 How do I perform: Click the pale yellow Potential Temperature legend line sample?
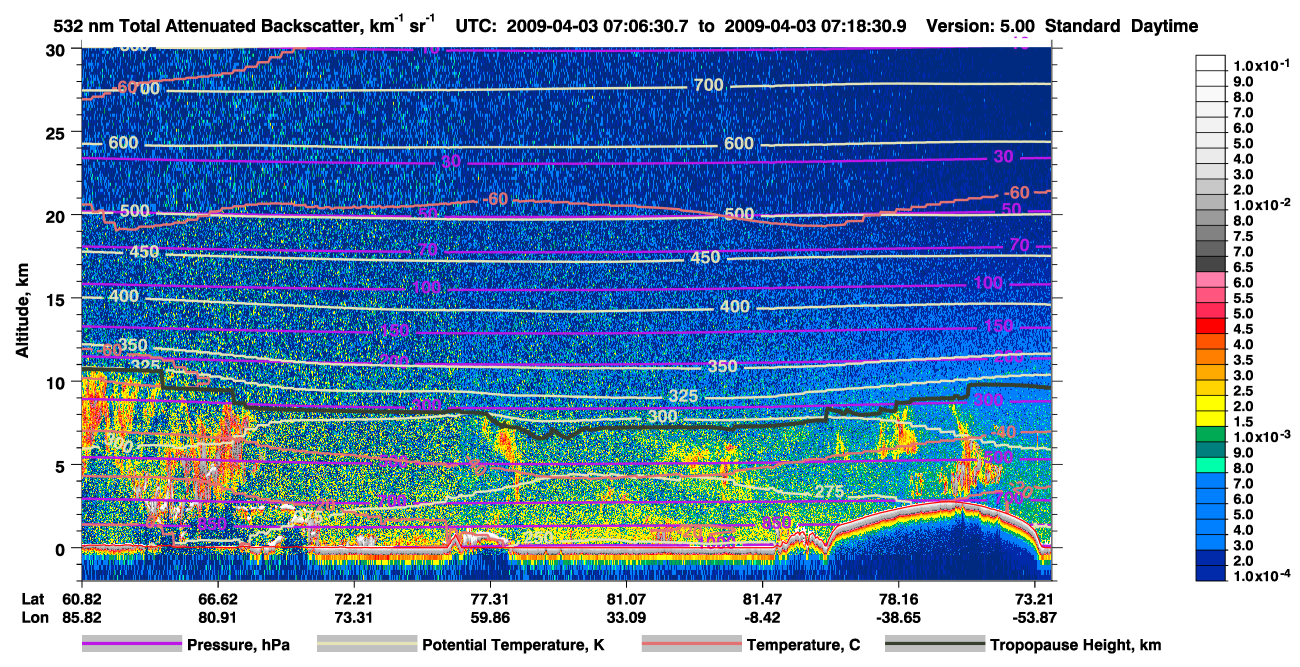366,645
